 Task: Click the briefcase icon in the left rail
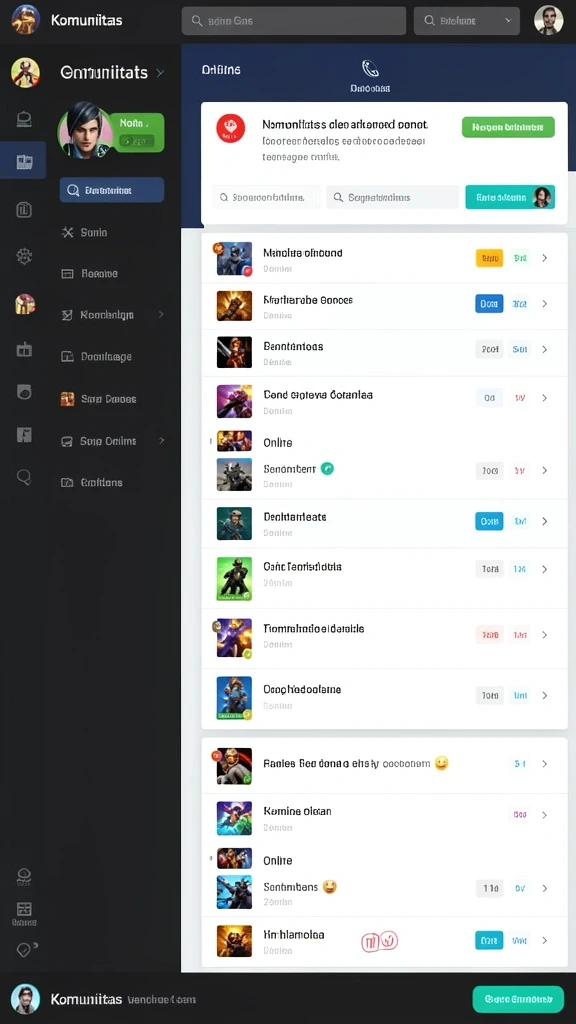24,350
